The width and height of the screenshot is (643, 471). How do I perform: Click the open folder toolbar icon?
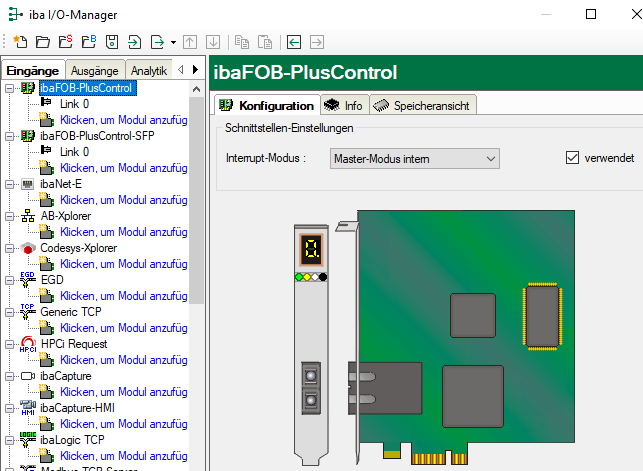42,42
